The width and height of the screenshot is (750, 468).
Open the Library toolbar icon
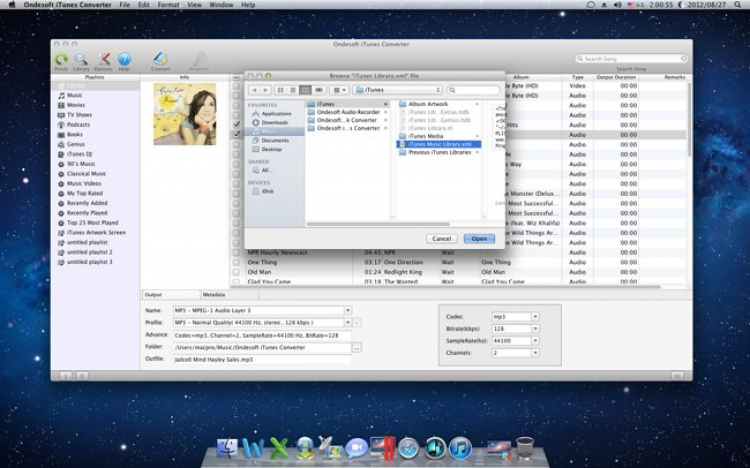pos(81,60)
